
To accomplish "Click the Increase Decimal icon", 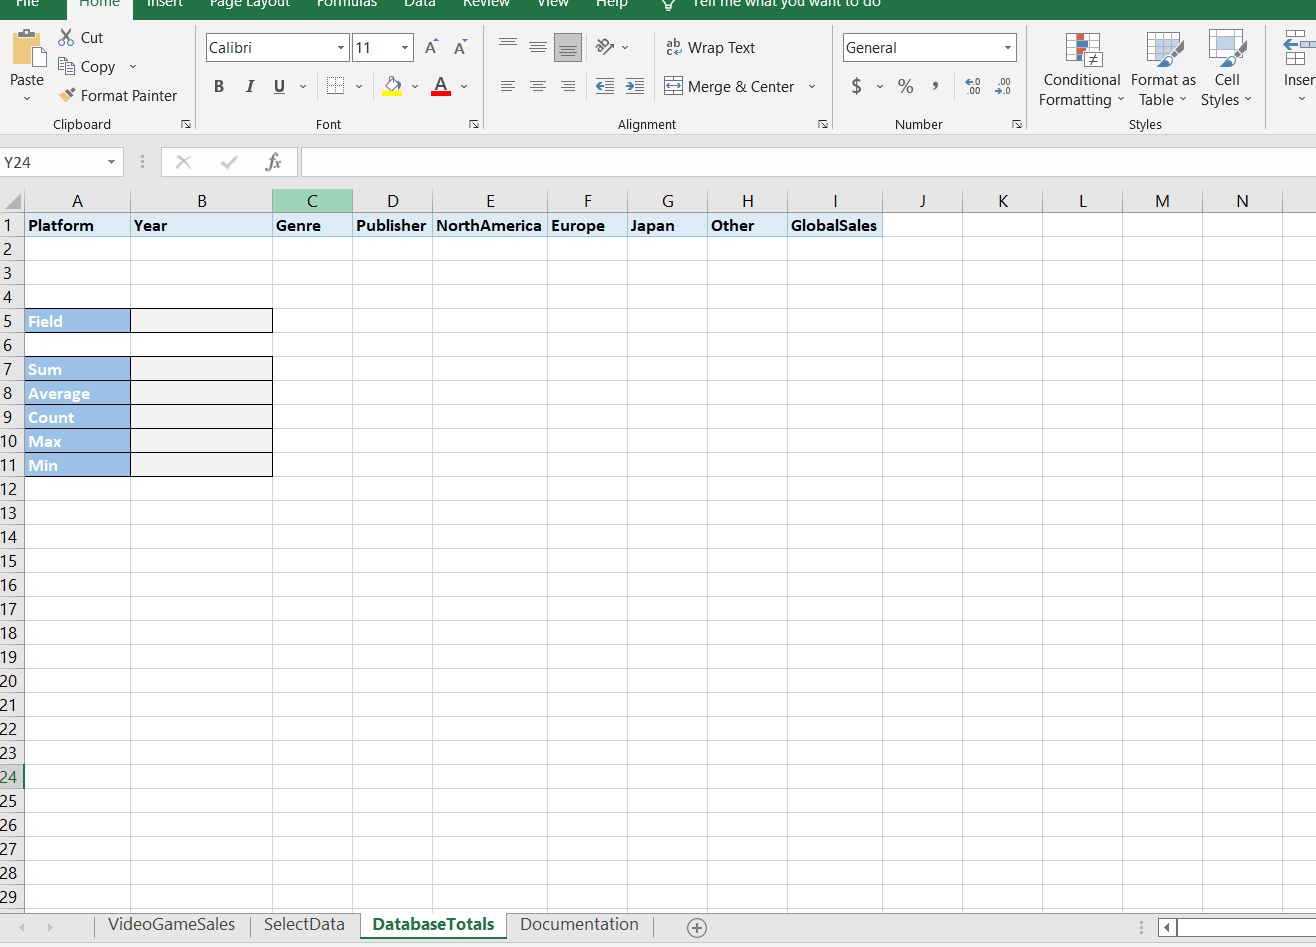I will [x=971, y=86].
